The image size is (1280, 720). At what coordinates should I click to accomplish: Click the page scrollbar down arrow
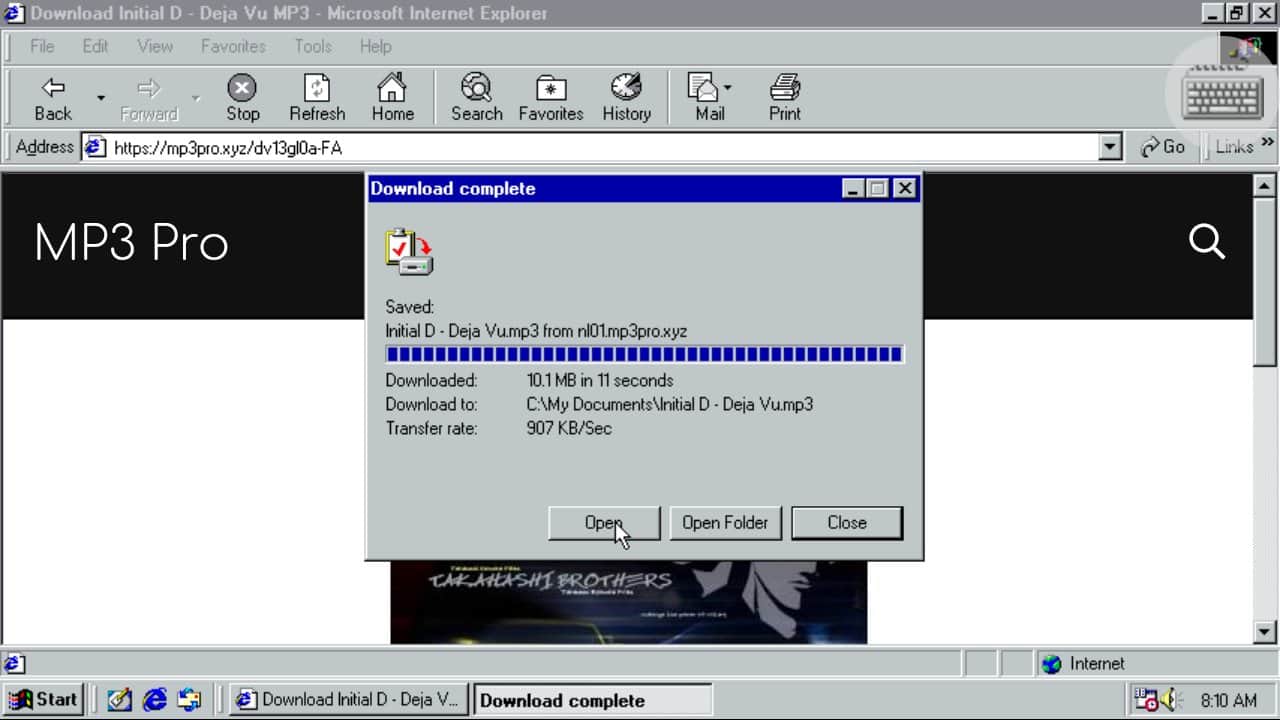coord(1264,631)
